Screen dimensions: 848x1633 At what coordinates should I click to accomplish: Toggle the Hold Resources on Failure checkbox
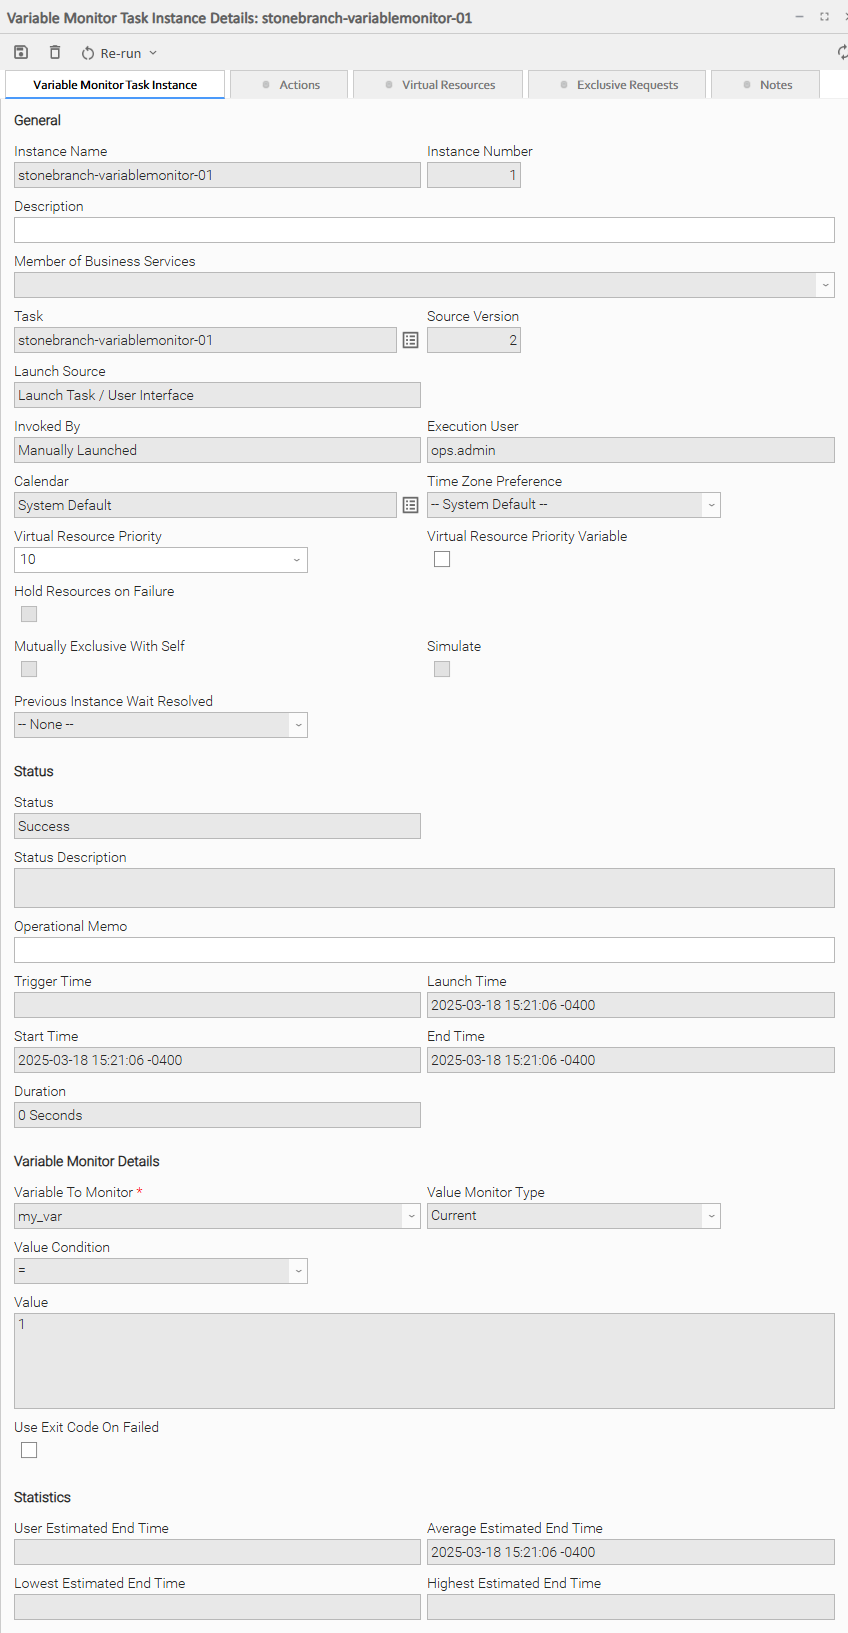[x=29, y=615]
